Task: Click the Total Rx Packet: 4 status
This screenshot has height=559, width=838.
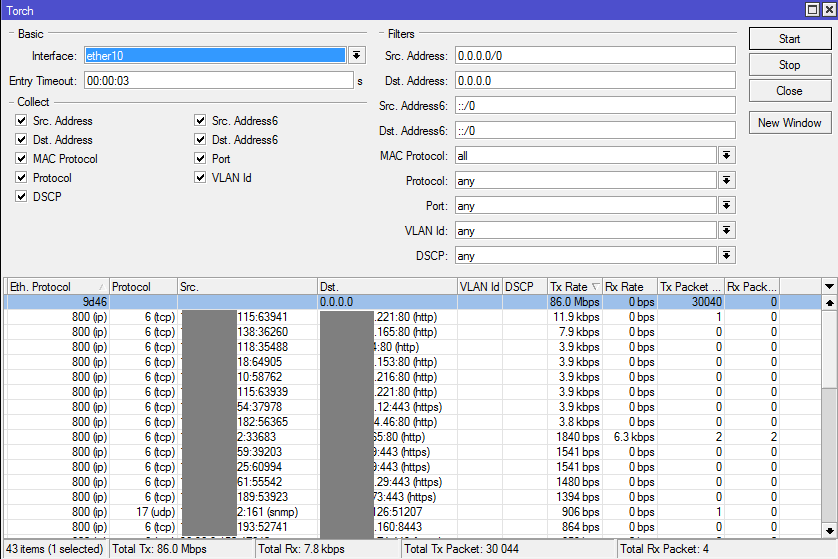Action: 726,549
